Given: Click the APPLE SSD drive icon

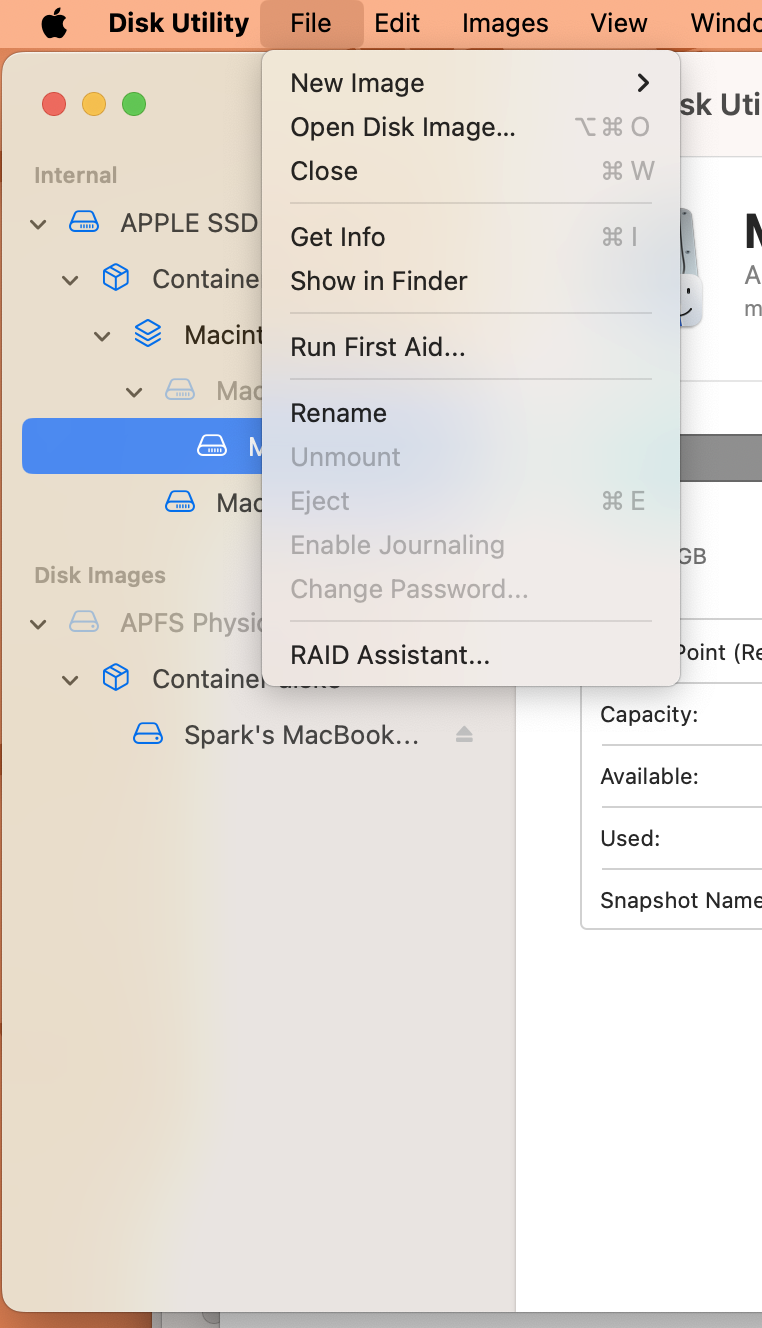Looking at the screenshot, I should [84, 223].
